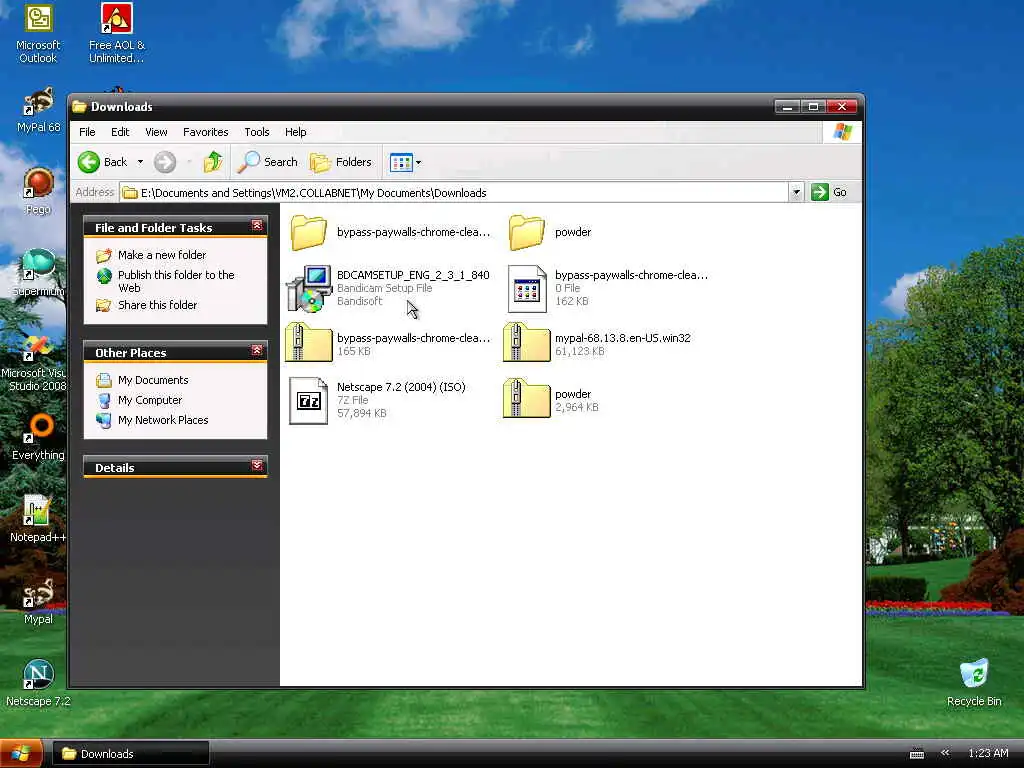Image resolution: width=1024 pixels, height=768 pixels.
Task: Expand the Details panel
Action: pos(257,466)
